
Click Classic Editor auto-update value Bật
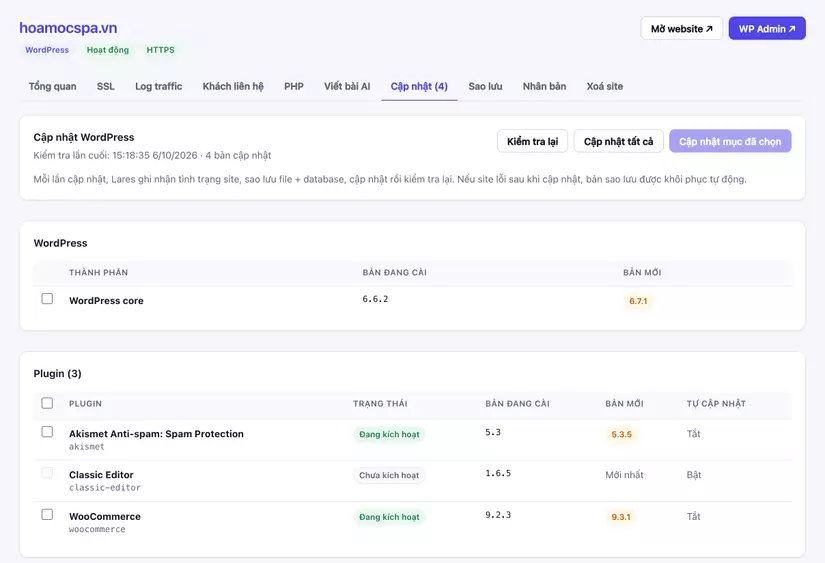pos(693,475)
